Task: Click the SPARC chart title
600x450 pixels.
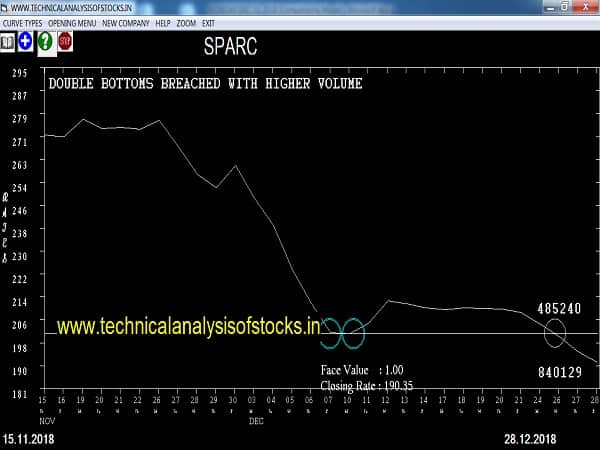Action: tap(231, 47)
